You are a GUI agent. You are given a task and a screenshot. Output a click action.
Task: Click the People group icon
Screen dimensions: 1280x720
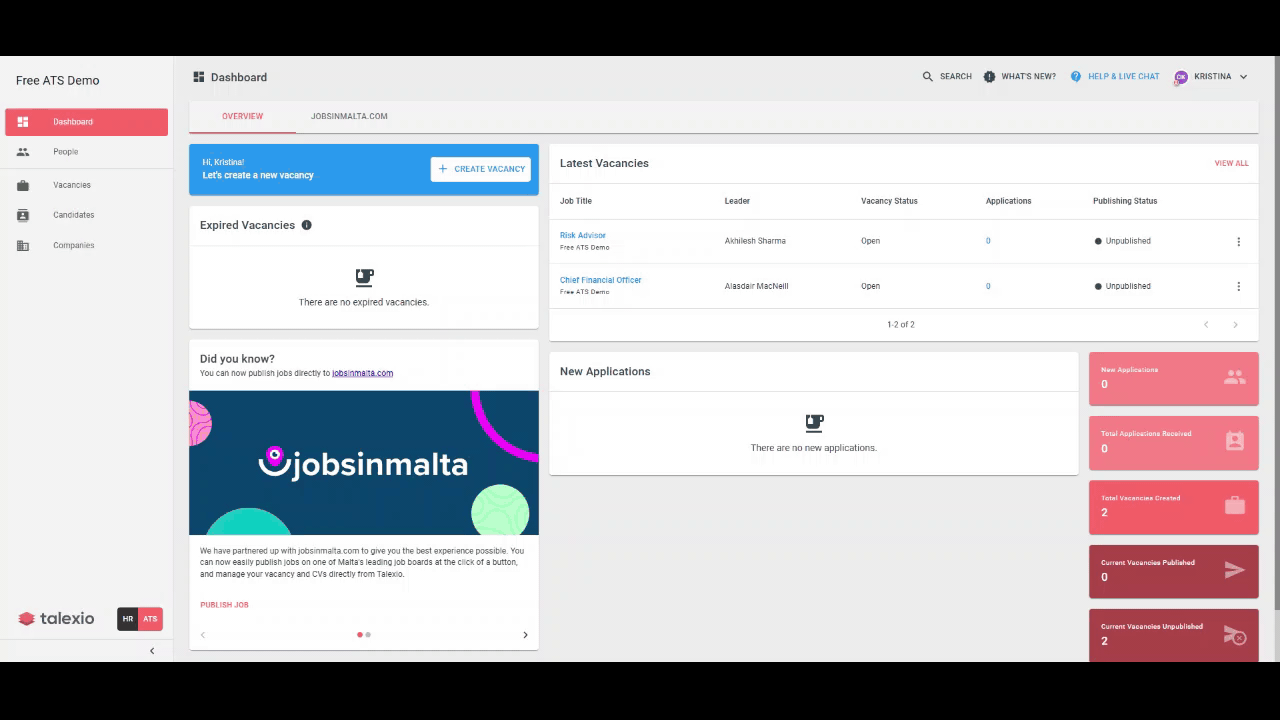(23, 152)
